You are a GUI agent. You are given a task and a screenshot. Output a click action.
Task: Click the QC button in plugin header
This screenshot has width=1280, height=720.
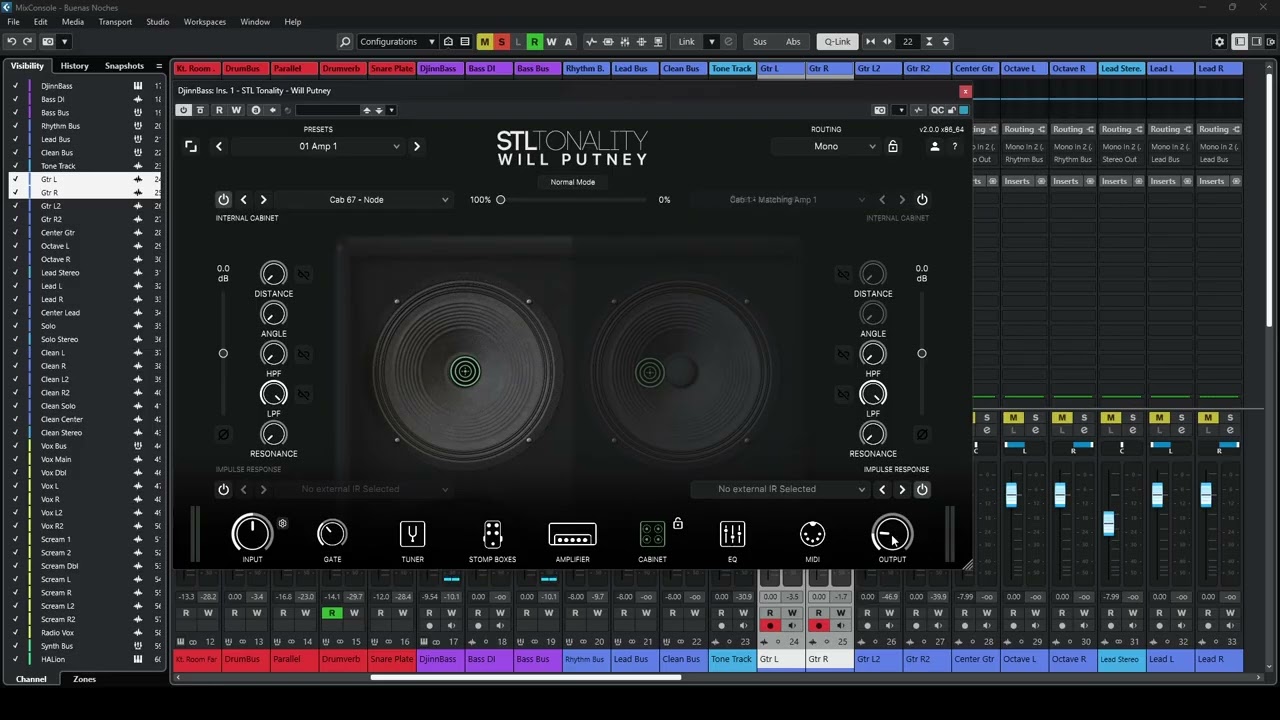[x=937, y=110]
